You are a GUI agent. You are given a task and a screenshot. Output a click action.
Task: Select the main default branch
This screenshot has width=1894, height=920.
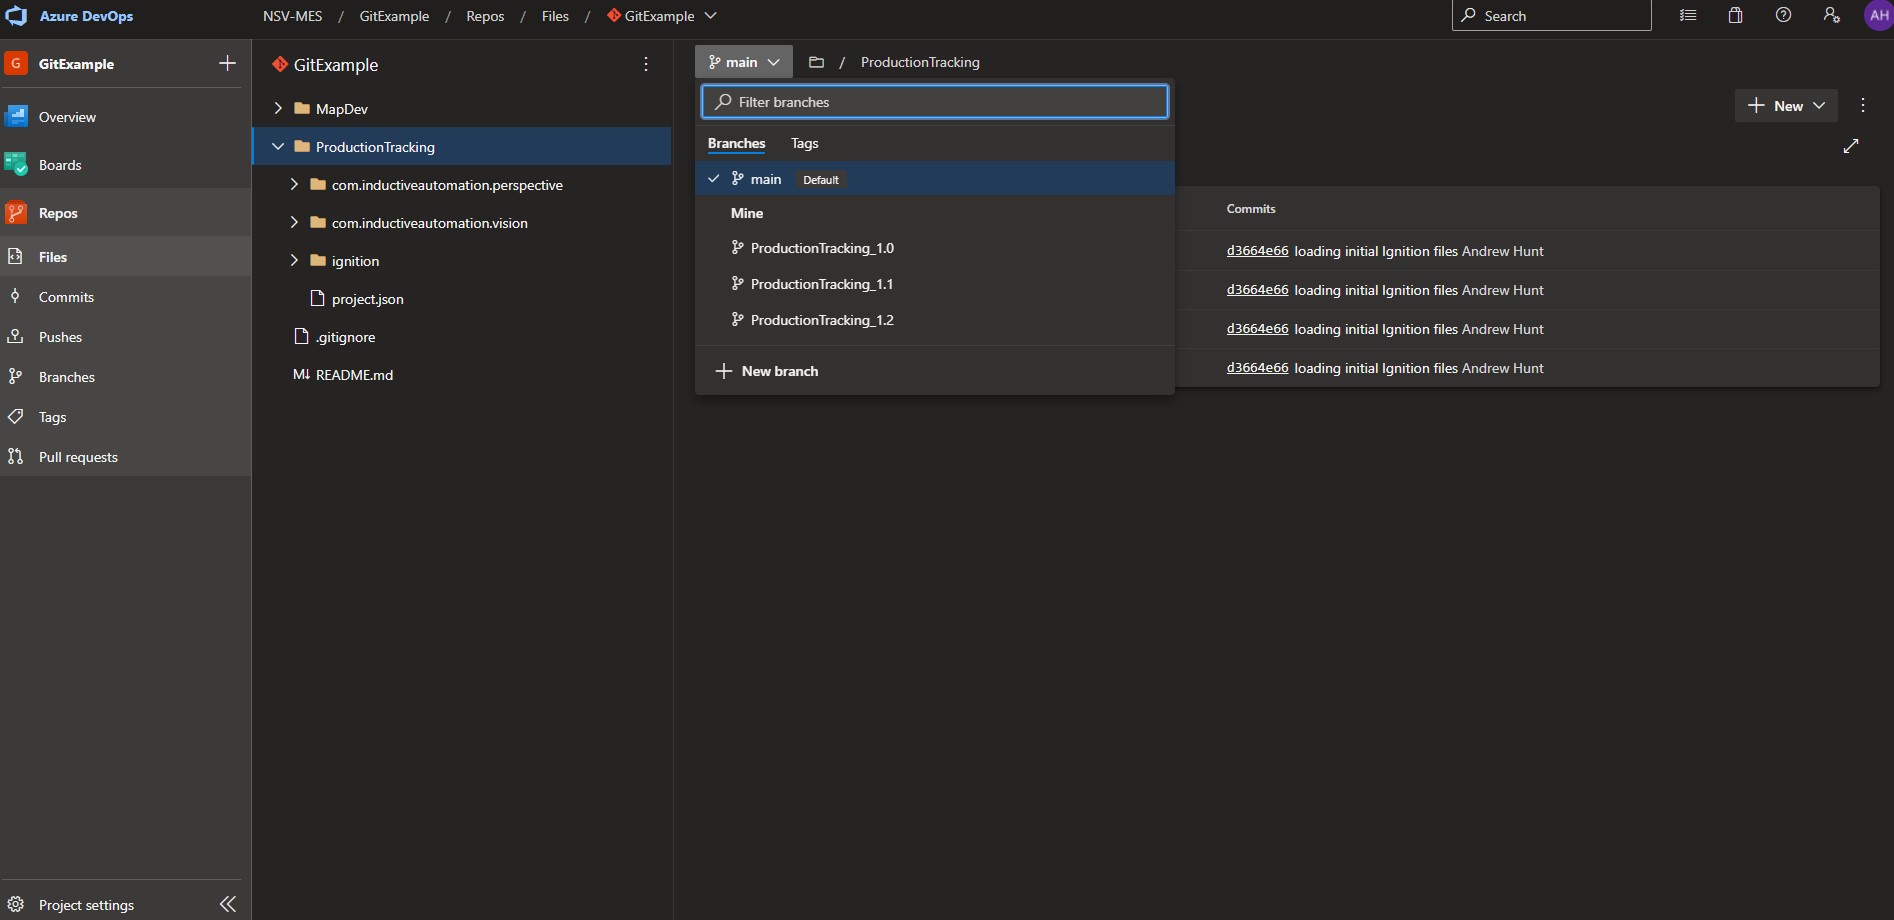(x=935, y=179)
